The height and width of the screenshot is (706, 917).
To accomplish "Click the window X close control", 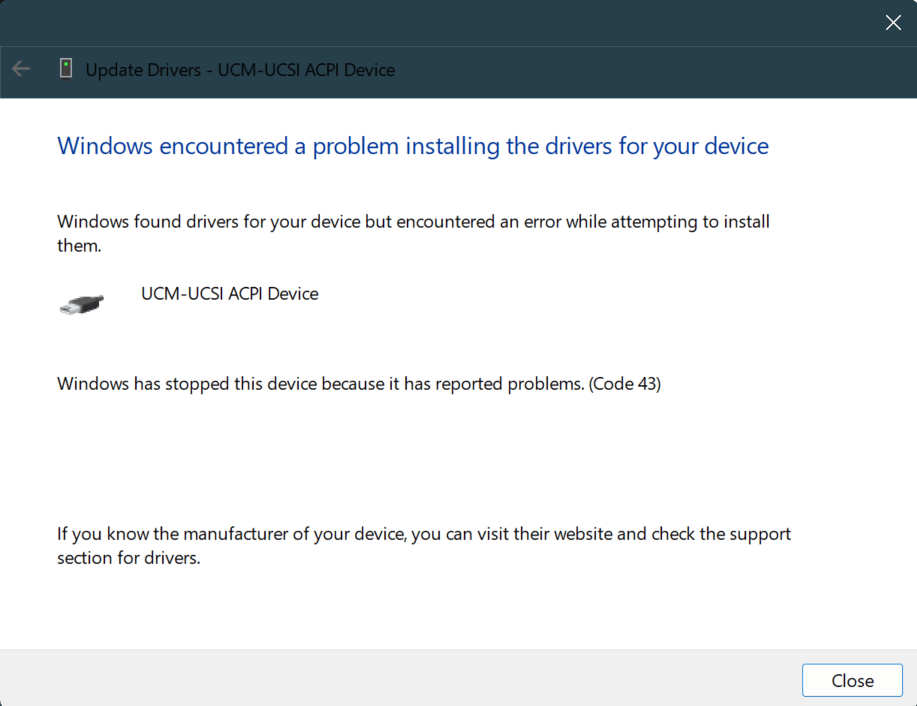I will pos(892,22).
